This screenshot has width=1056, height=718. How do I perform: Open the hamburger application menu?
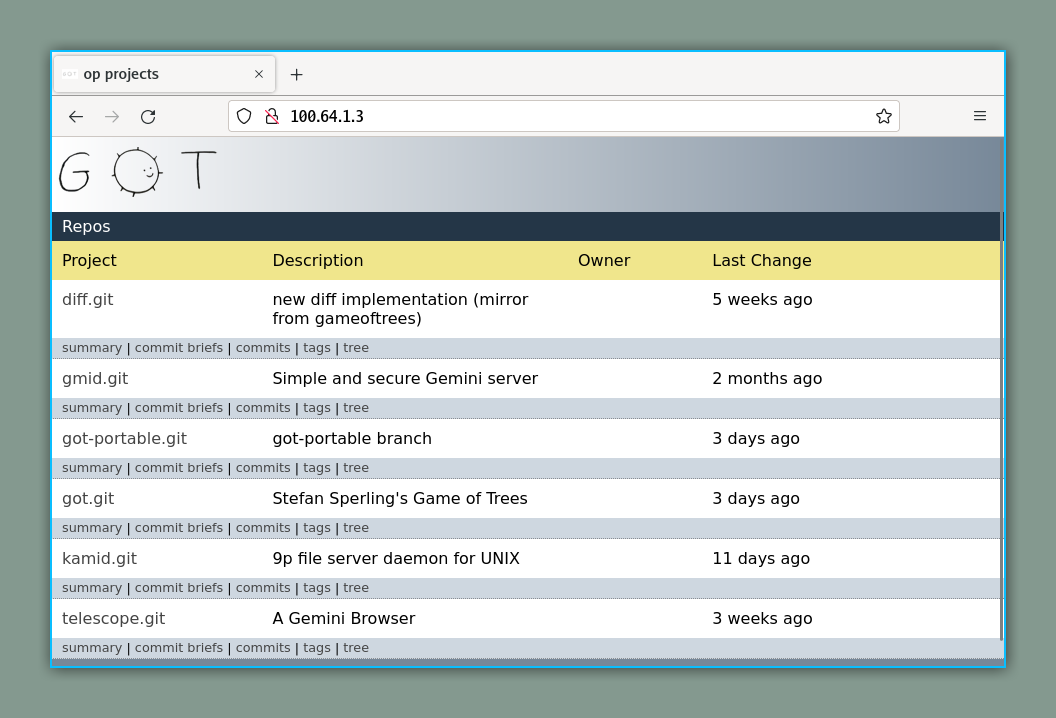[x=979, y=117]
